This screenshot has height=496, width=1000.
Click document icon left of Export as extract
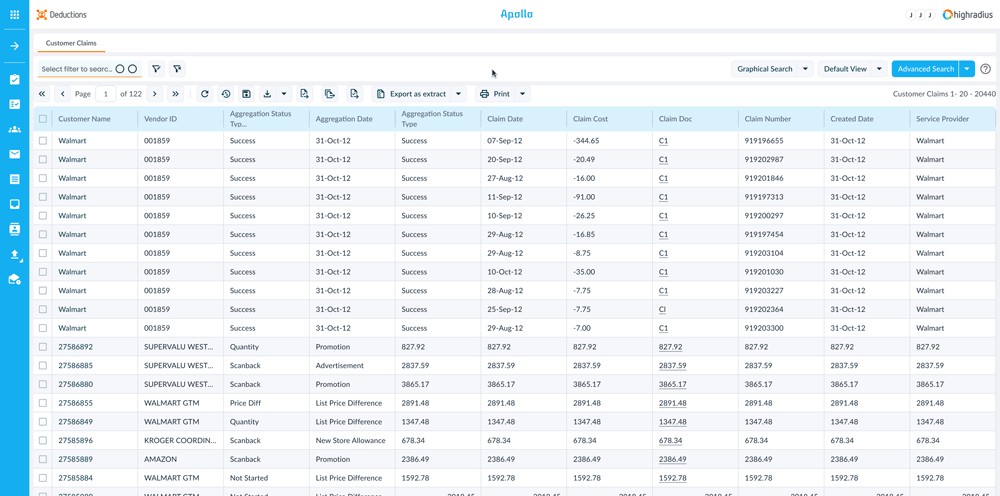pyautogui.click(x=354, y=94)
